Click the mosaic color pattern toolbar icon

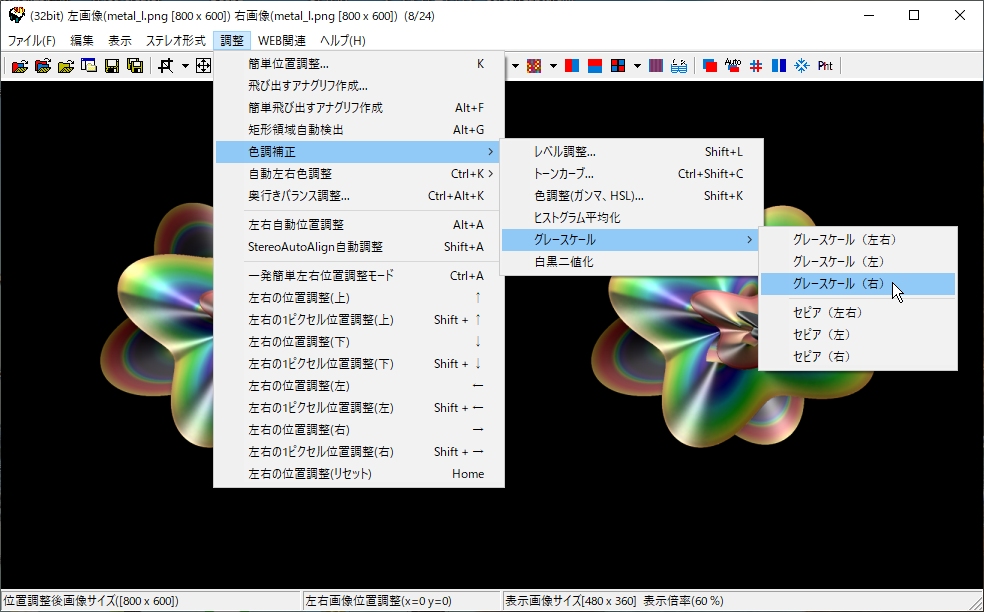(x=534, y=66)
